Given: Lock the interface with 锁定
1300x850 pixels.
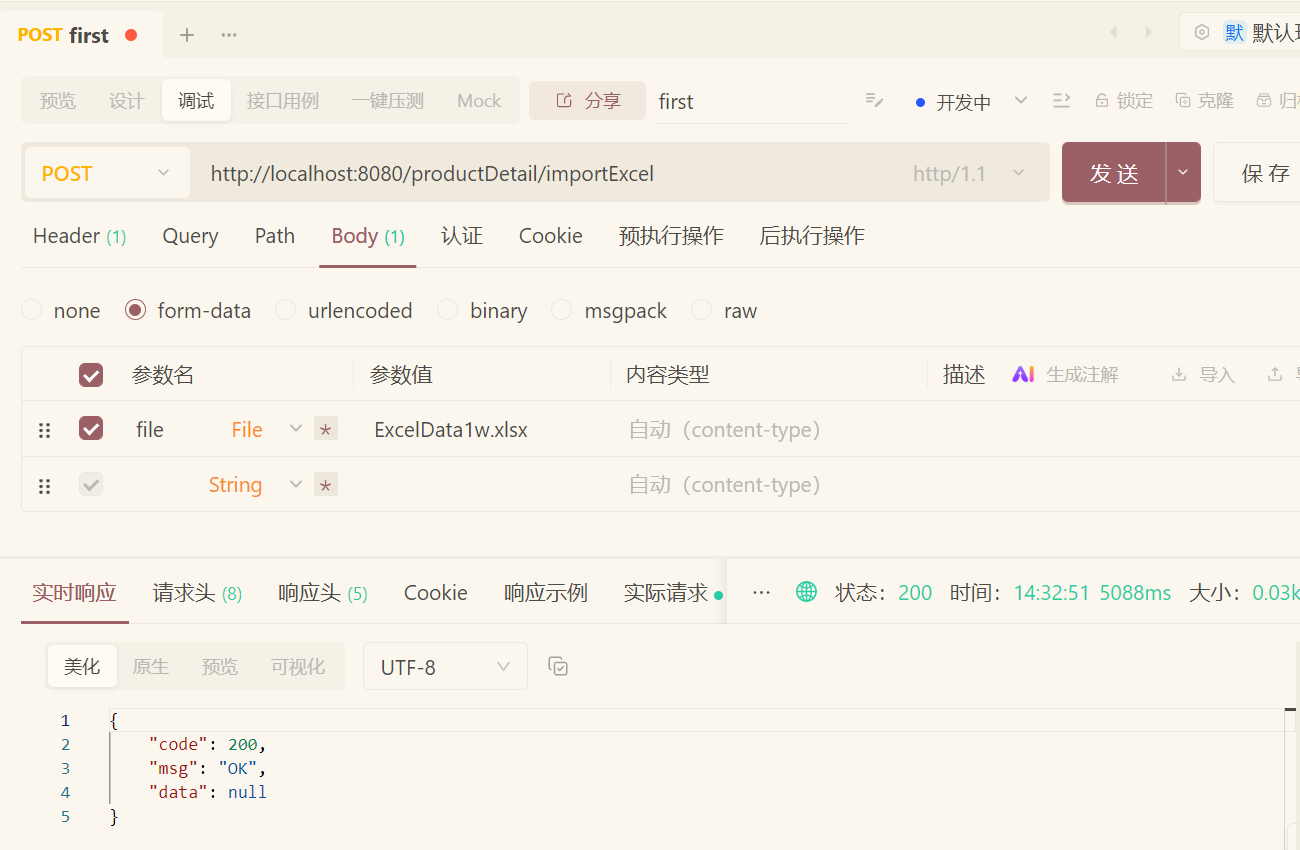Looking at the screenshot, I should click(x=1124, y=101).
